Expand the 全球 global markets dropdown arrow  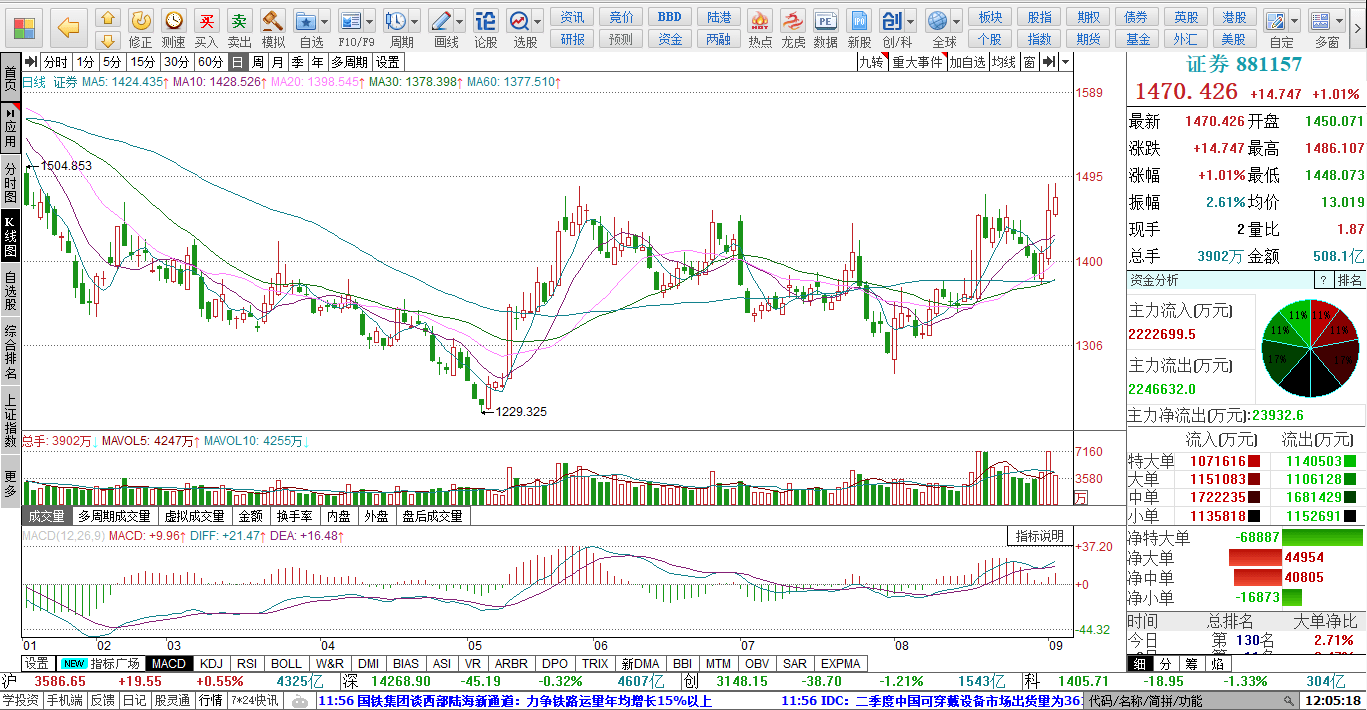[957, 20]
